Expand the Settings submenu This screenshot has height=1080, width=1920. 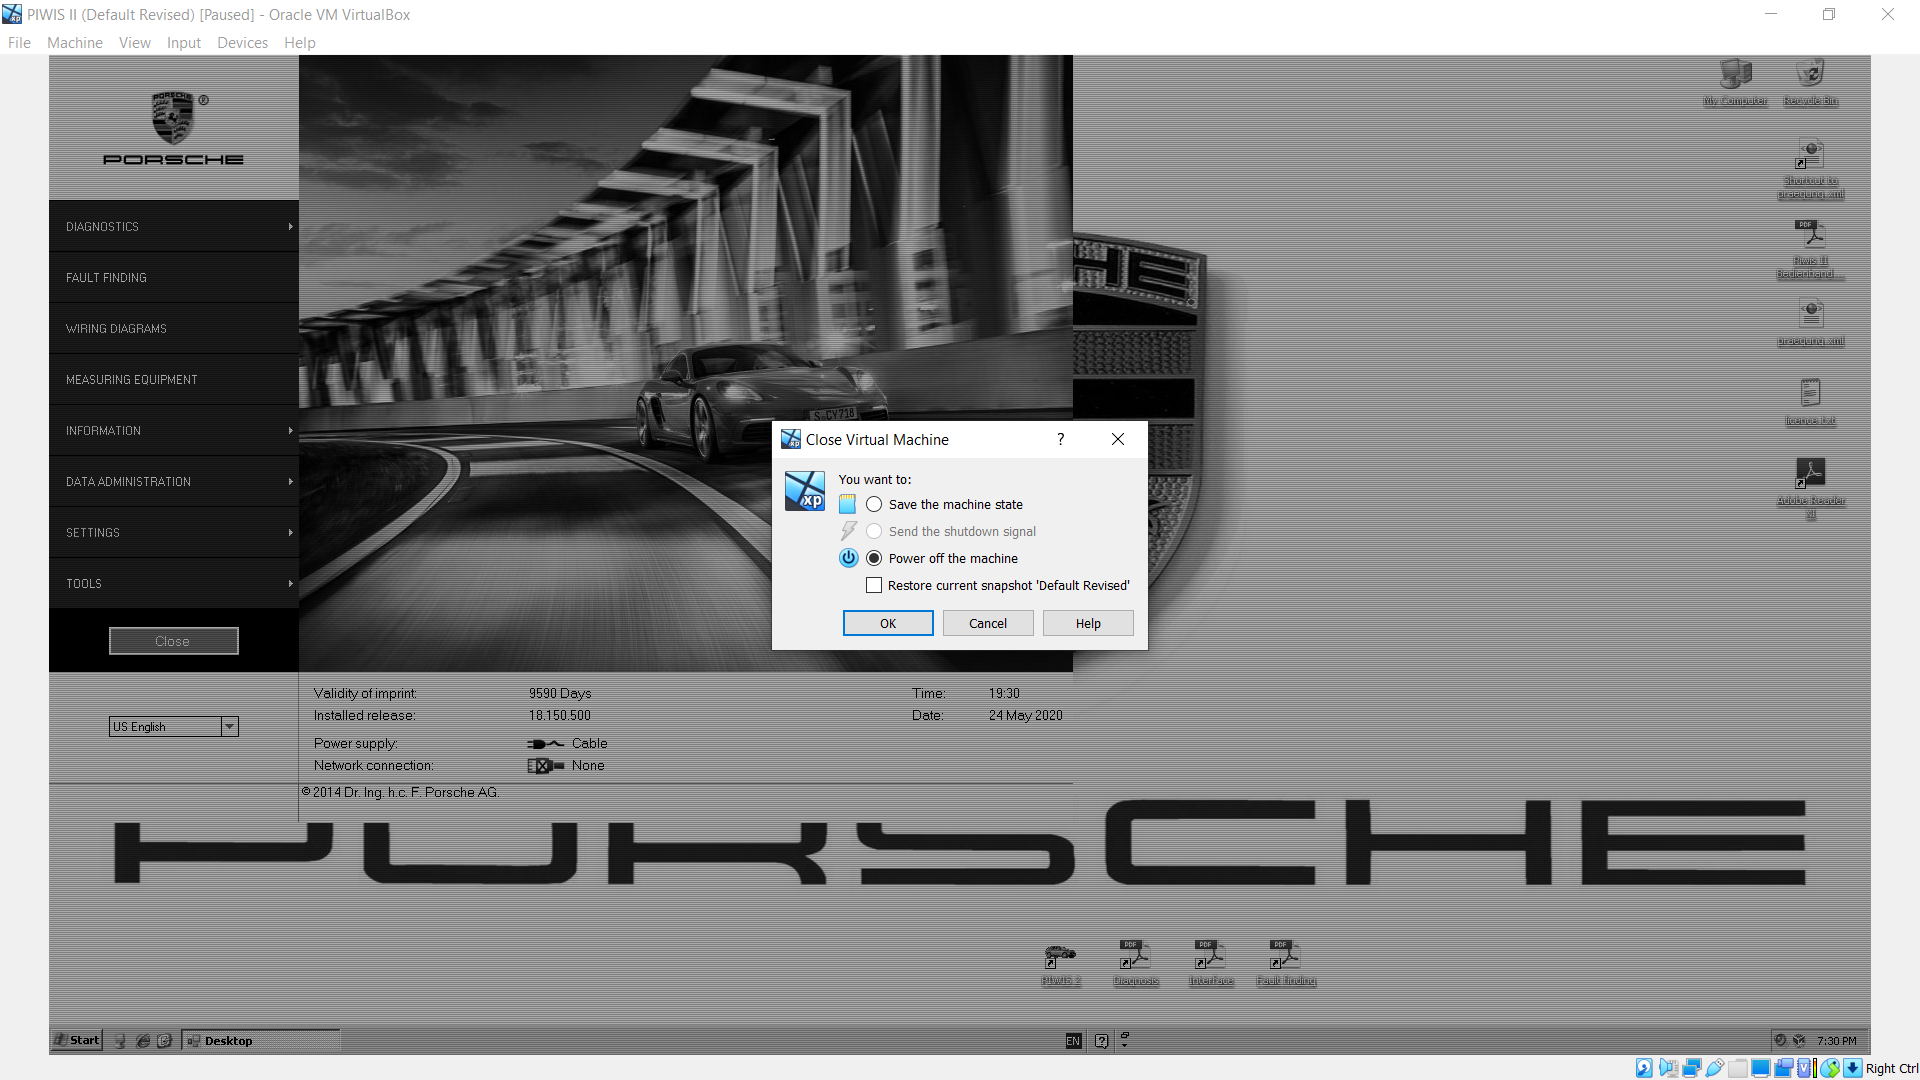click(173, 533)
